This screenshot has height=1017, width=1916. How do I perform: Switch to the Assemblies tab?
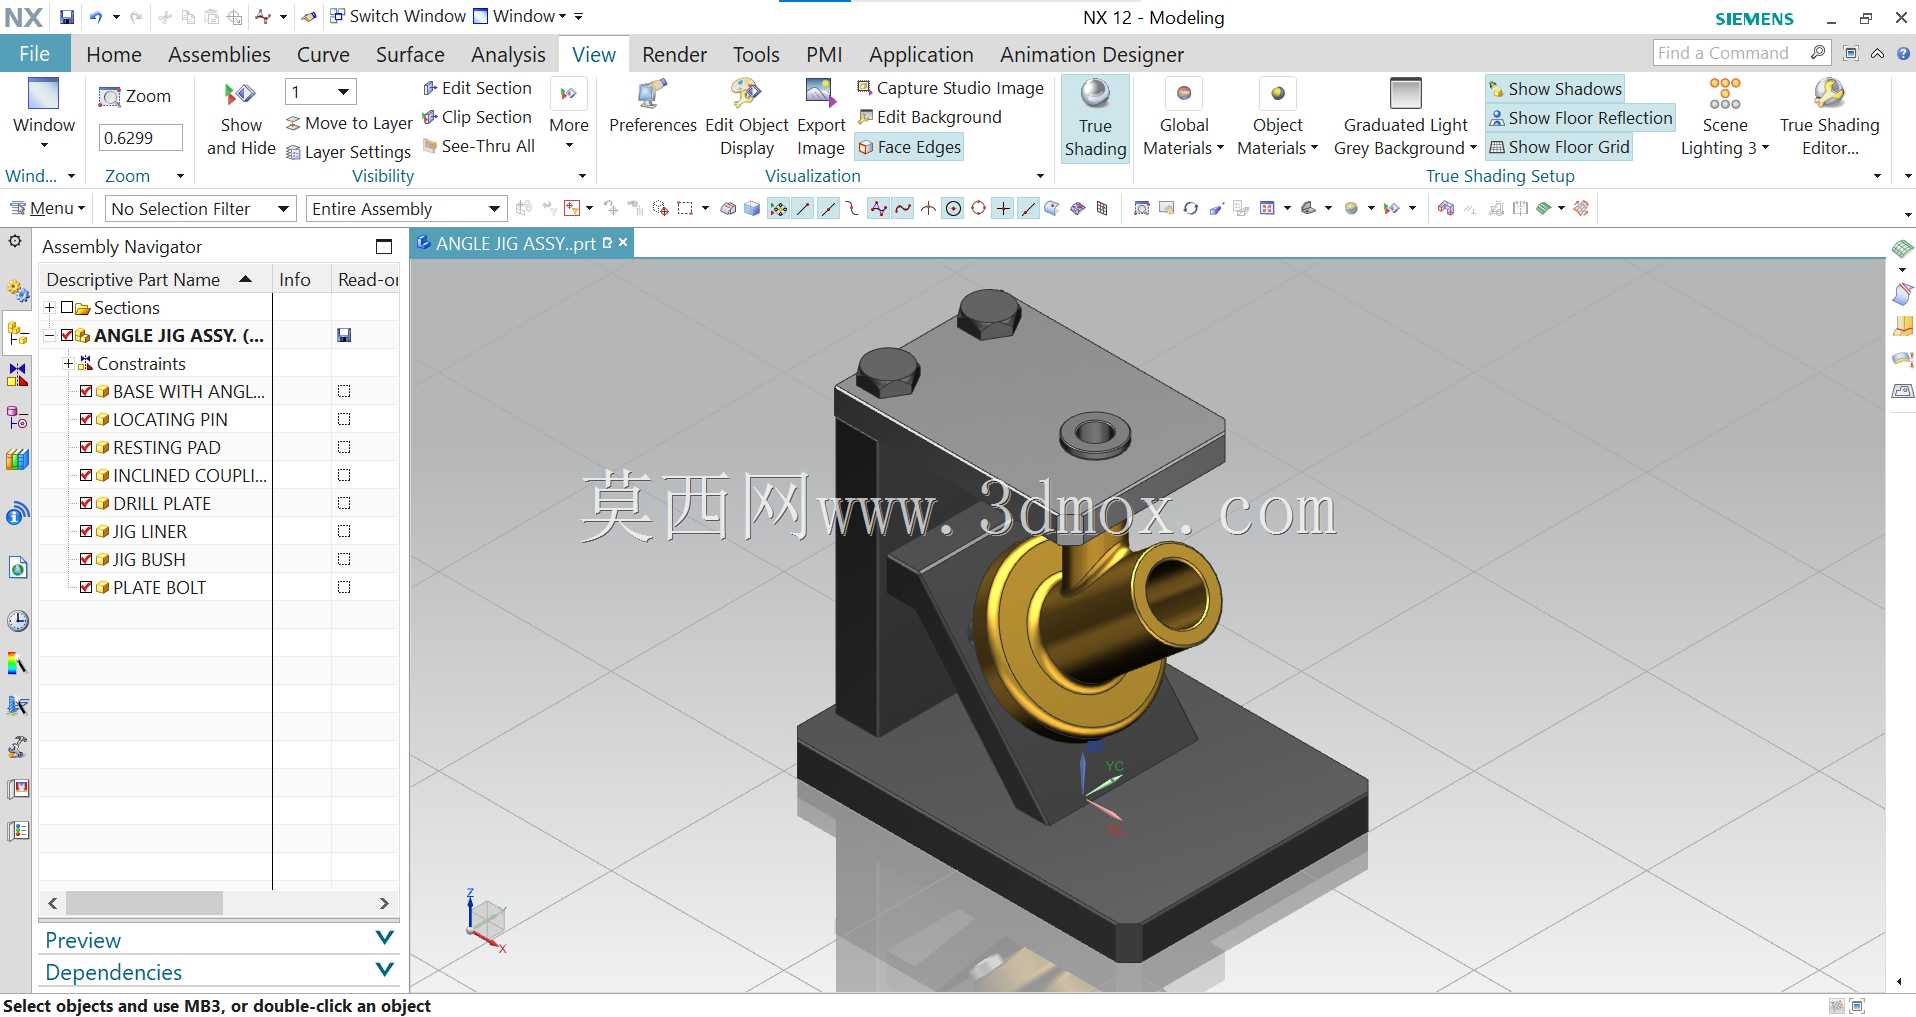[x=219, y=54]
